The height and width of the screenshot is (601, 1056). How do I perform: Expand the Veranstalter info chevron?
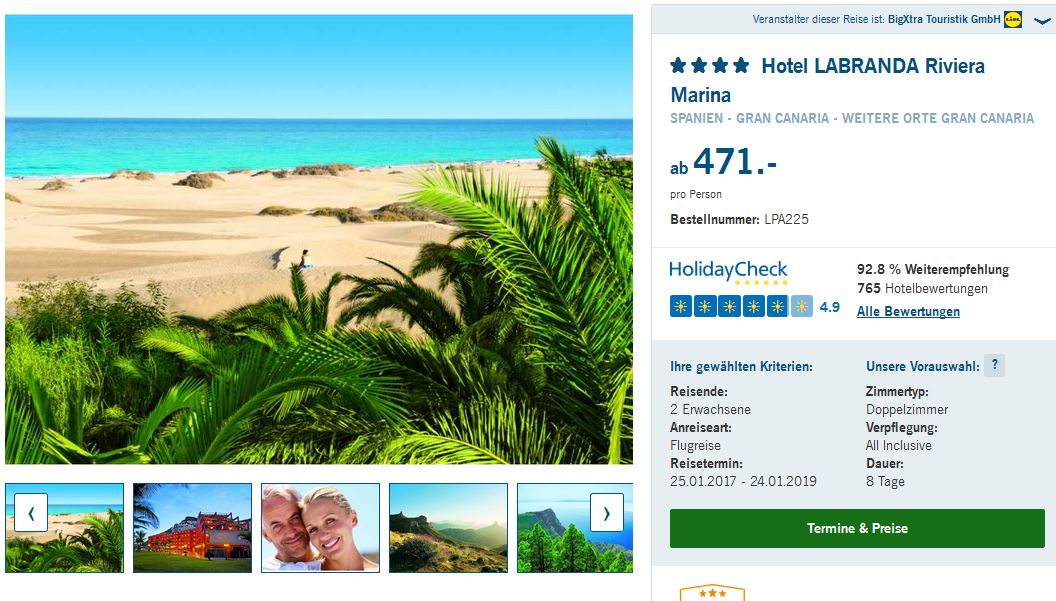1043,22
